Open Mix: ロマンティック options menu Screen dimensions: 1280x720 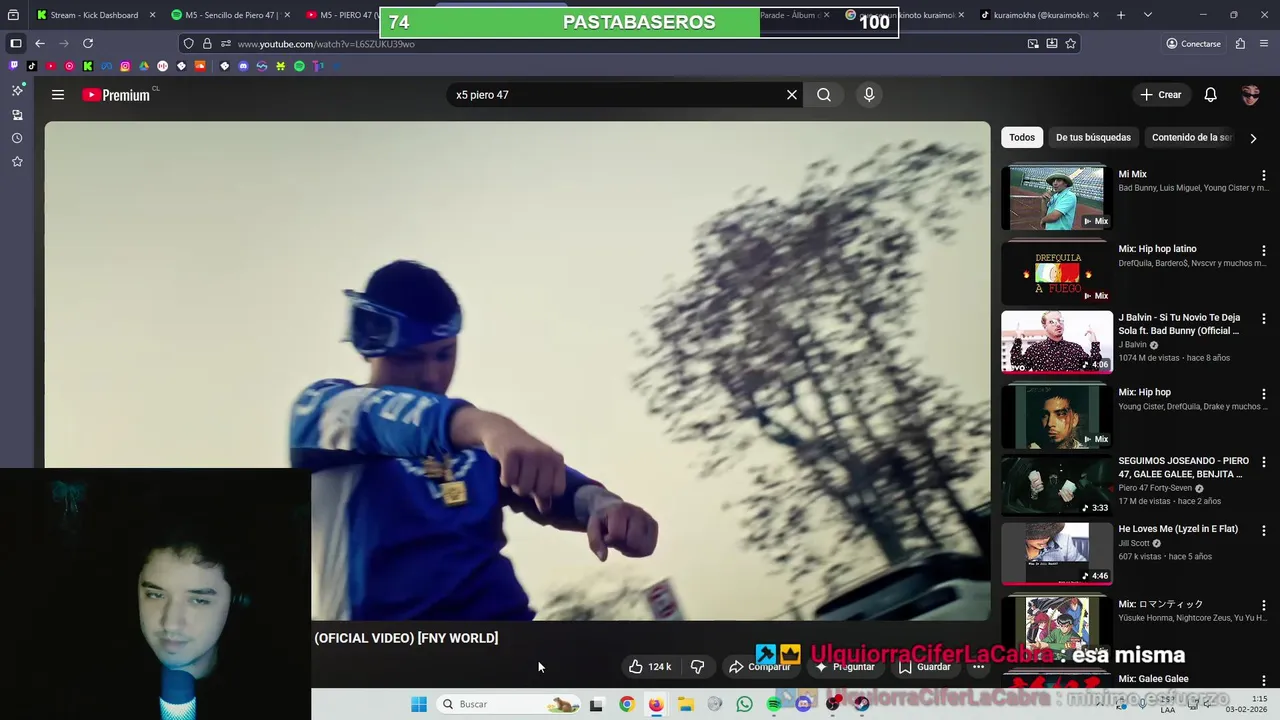click(1263, 605)
